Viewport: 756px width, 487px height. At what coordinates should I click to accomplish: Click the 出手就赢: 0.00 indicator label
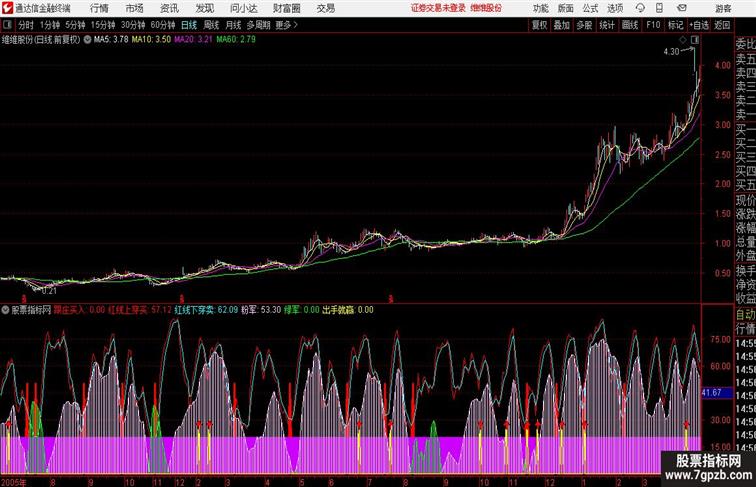(x=348, y=310)
